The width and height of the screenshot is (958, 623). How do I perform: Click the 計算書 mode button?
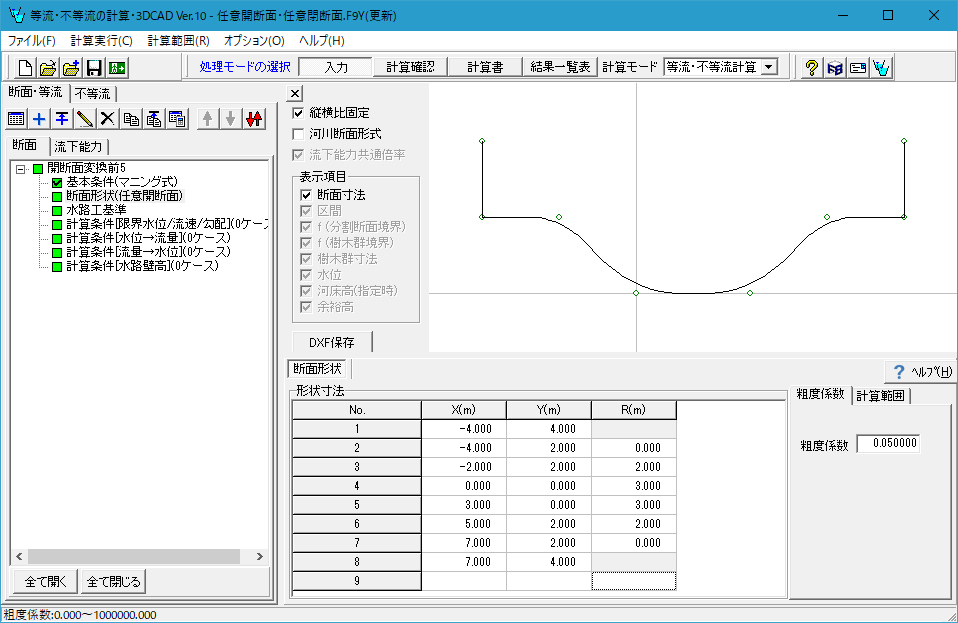485,67
